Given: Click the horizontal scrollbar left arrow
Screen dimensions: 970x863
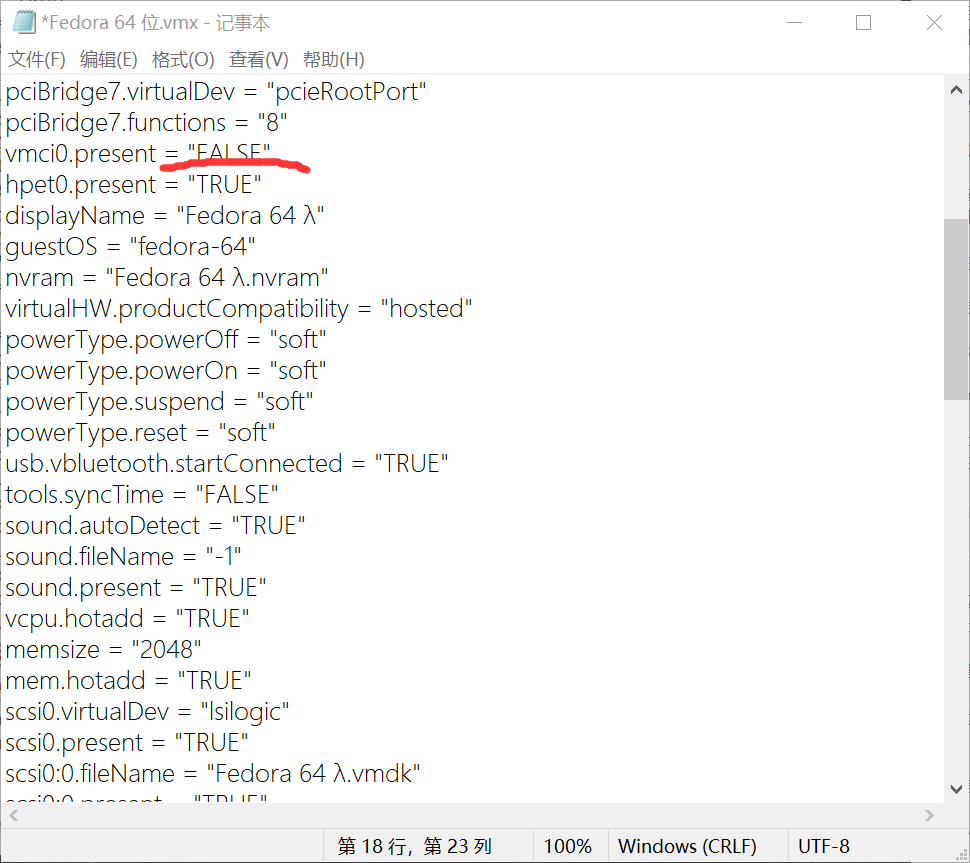Looking at the screenshot, I should [x=14, y=815].
